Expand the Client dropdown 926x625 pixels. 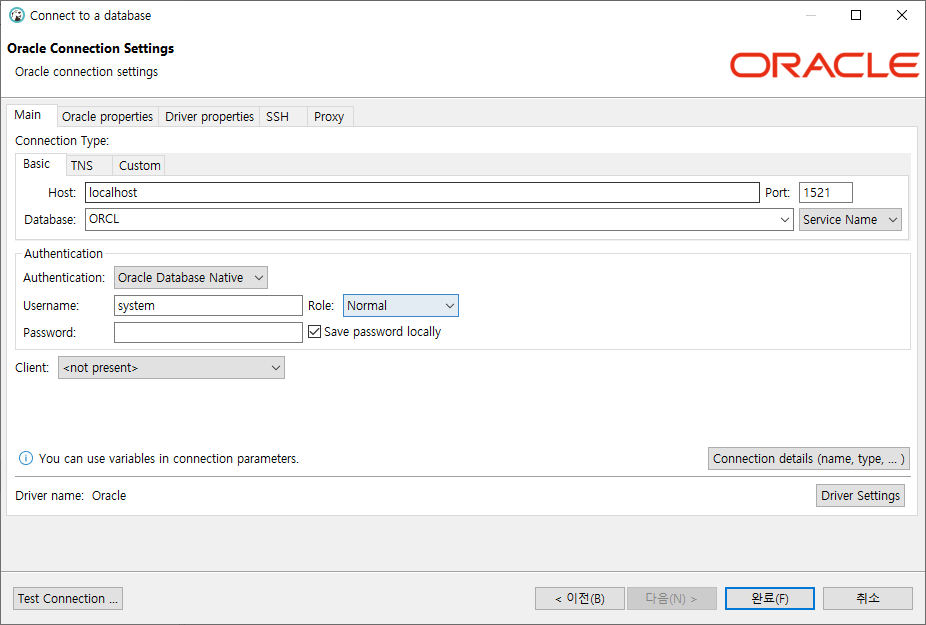pos(171,367)
